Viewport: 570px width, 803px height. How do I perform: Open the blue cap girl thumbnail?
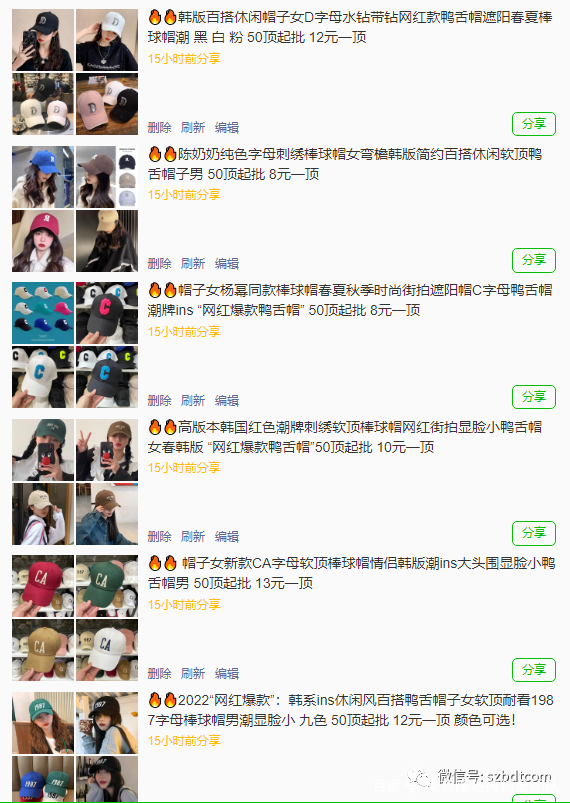[x=43, y=177]
